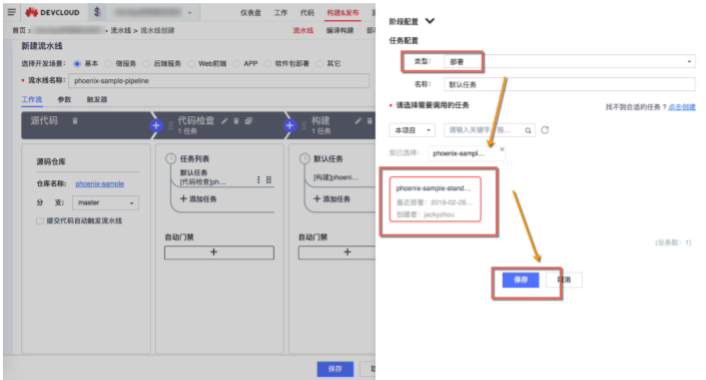Image resolution: width=706 pixels, height=380 pixels.
Task: Click the Huawei DEVCLOUD logo
Action: coord(52,12)
